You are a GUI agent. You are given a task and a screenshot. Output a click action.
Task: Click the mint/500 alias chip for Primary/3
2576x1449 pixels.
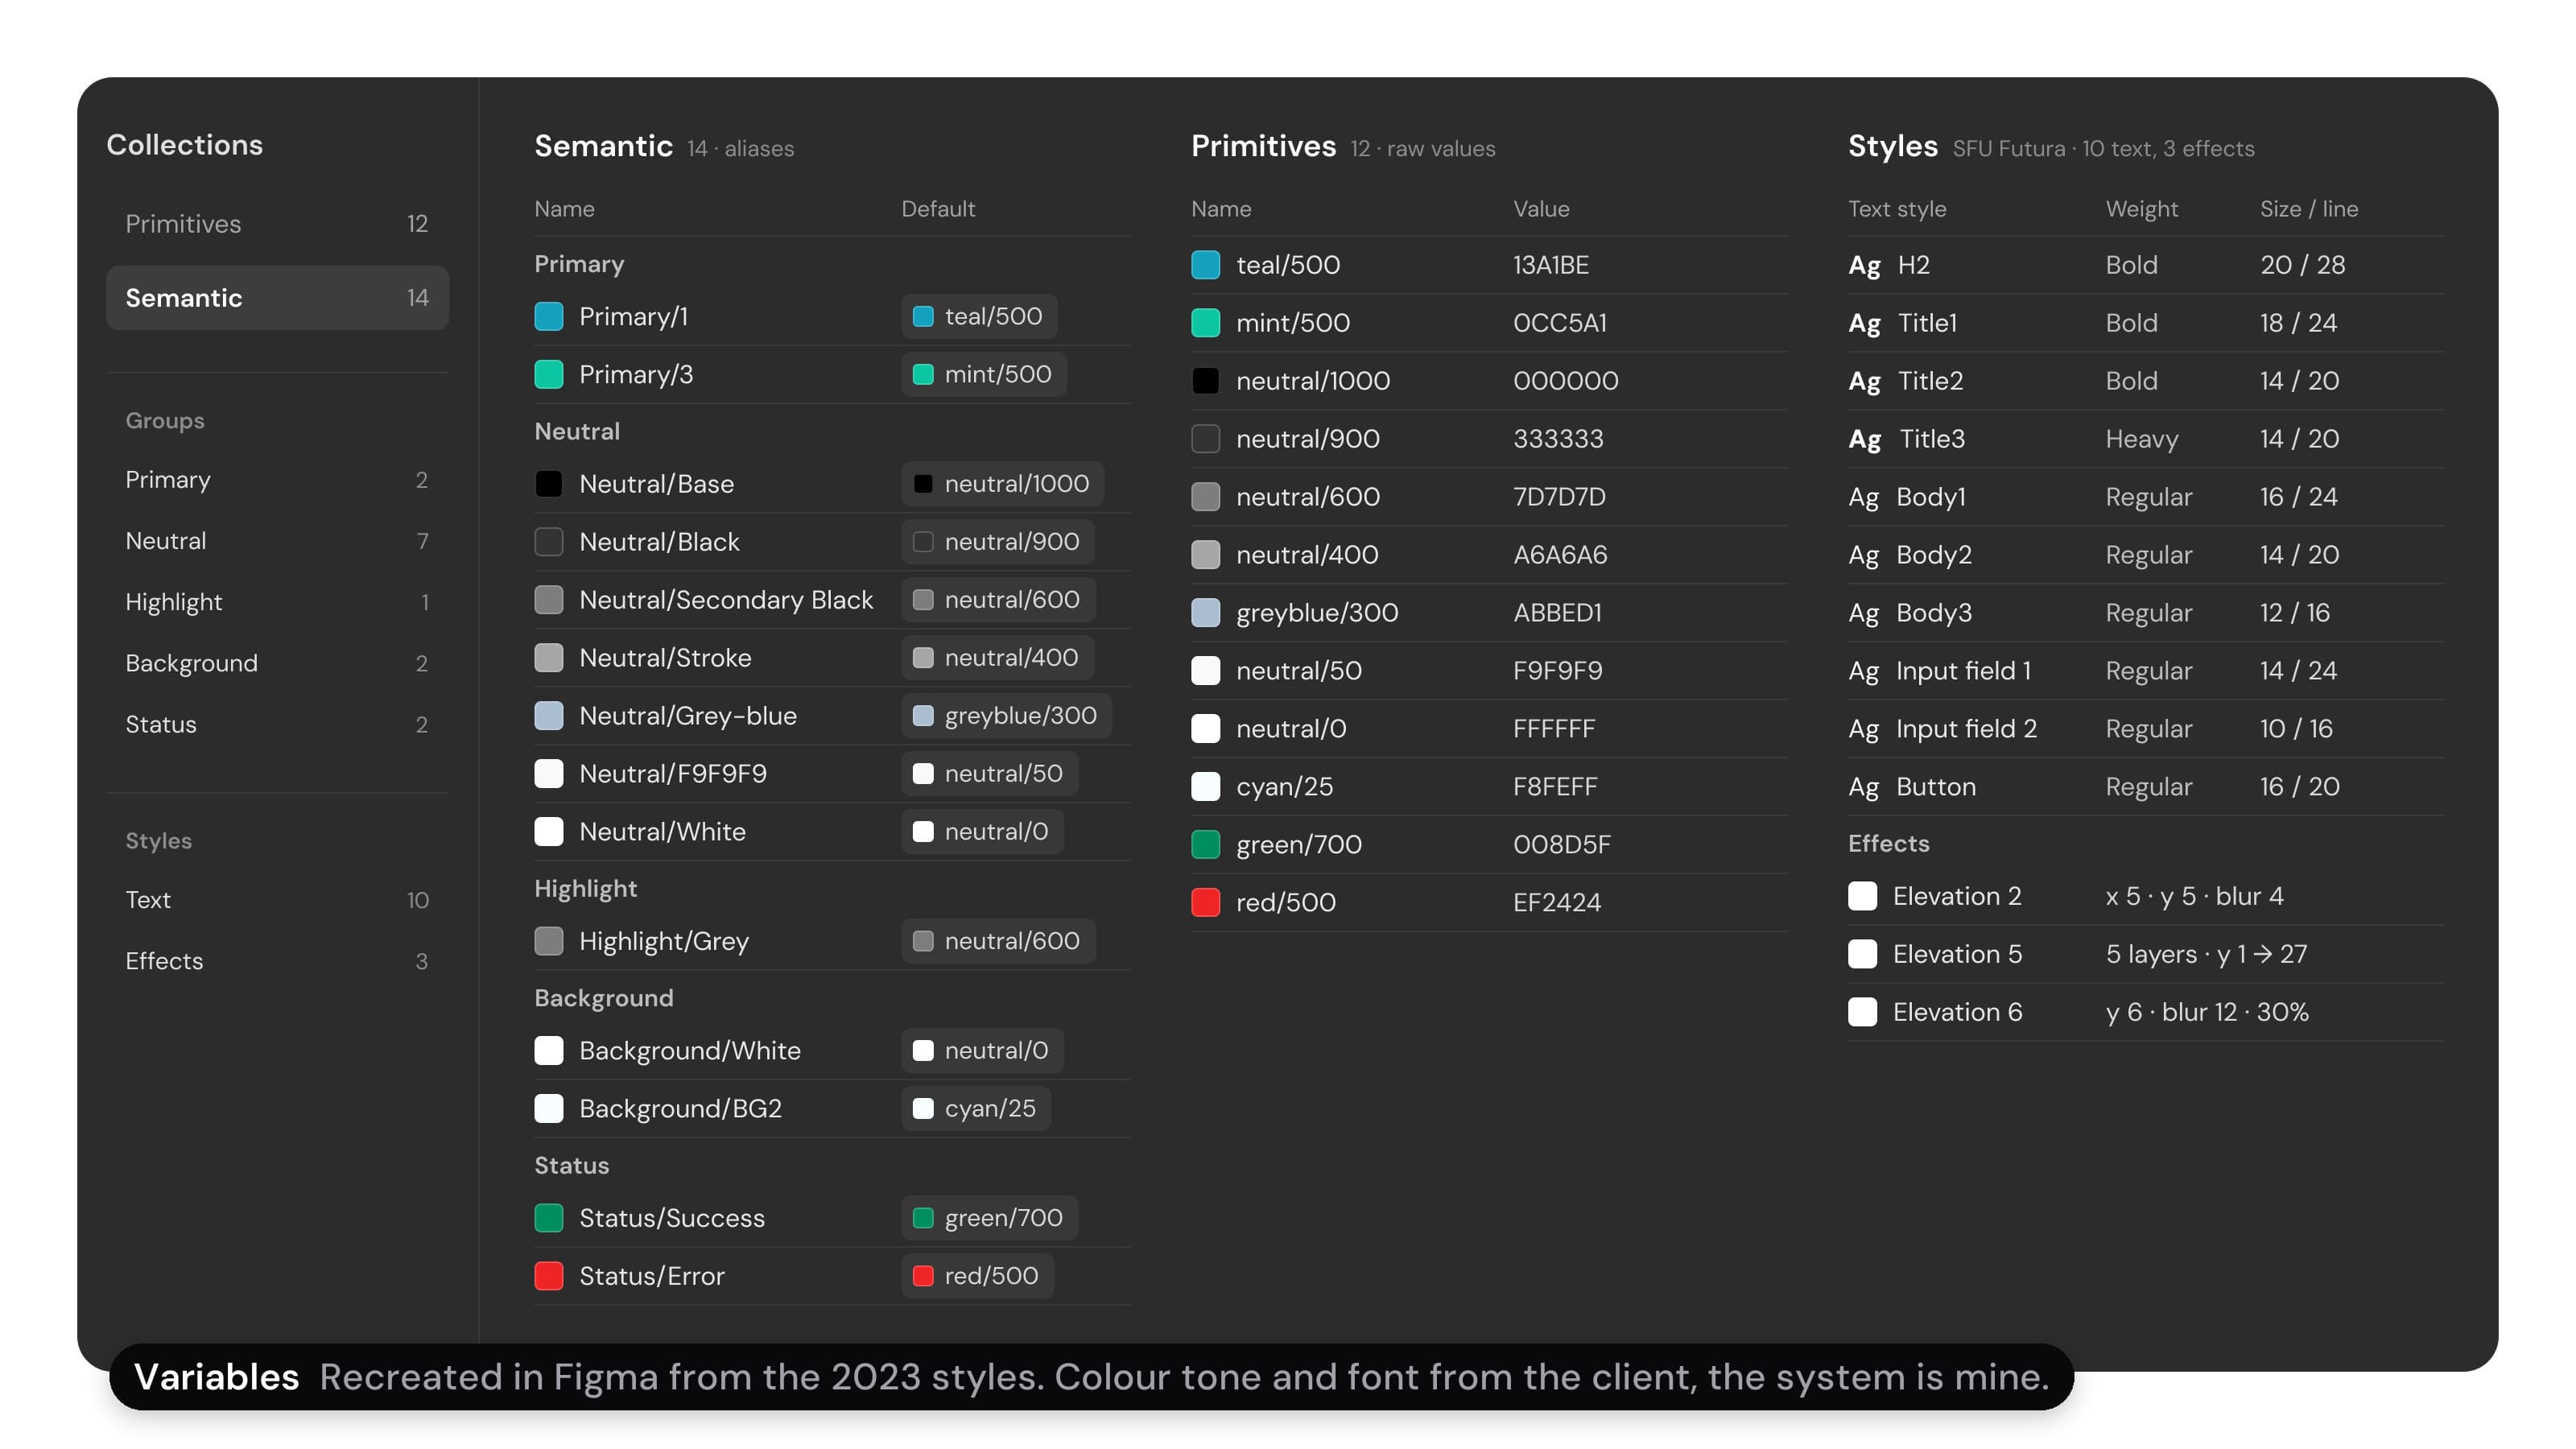tap(984, 375)
